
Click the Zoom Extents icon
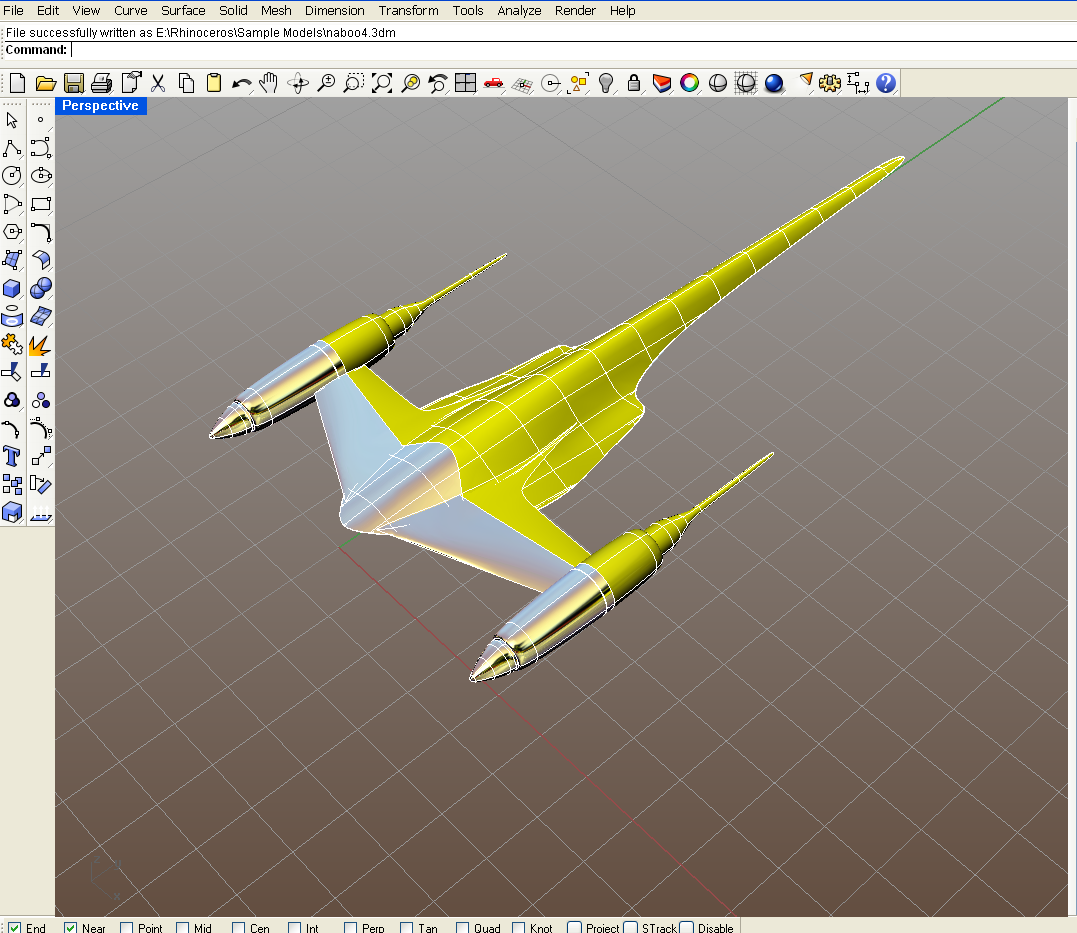pyautogui.click(x=382, y=83)
